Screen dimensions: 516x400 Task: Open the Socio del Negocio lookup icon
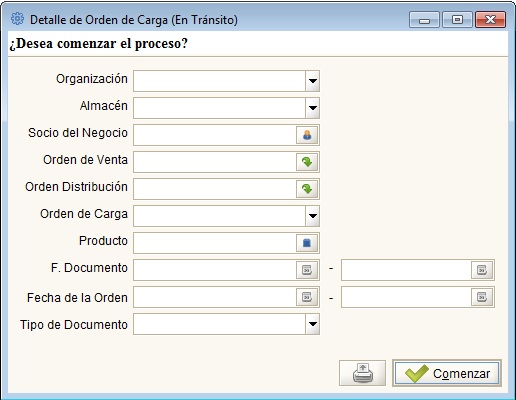[307, 135]
